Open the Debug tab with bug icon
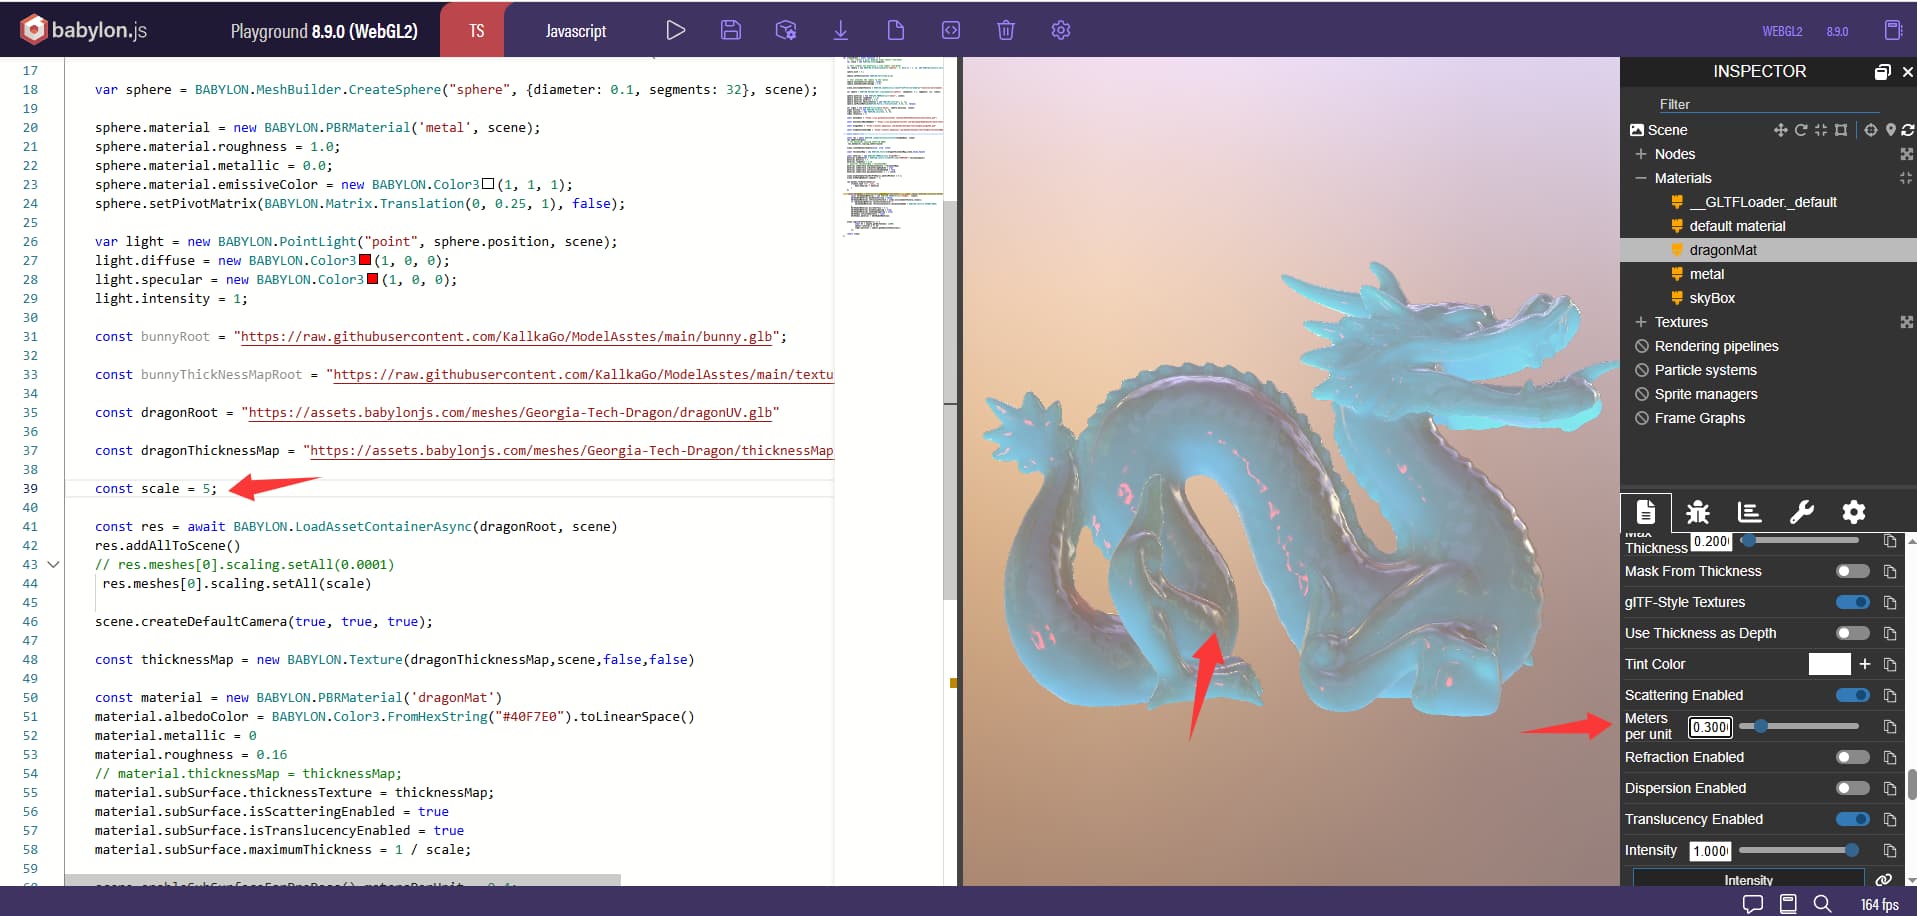The height and width of the screenshot is (916, 1917). 1698,512
